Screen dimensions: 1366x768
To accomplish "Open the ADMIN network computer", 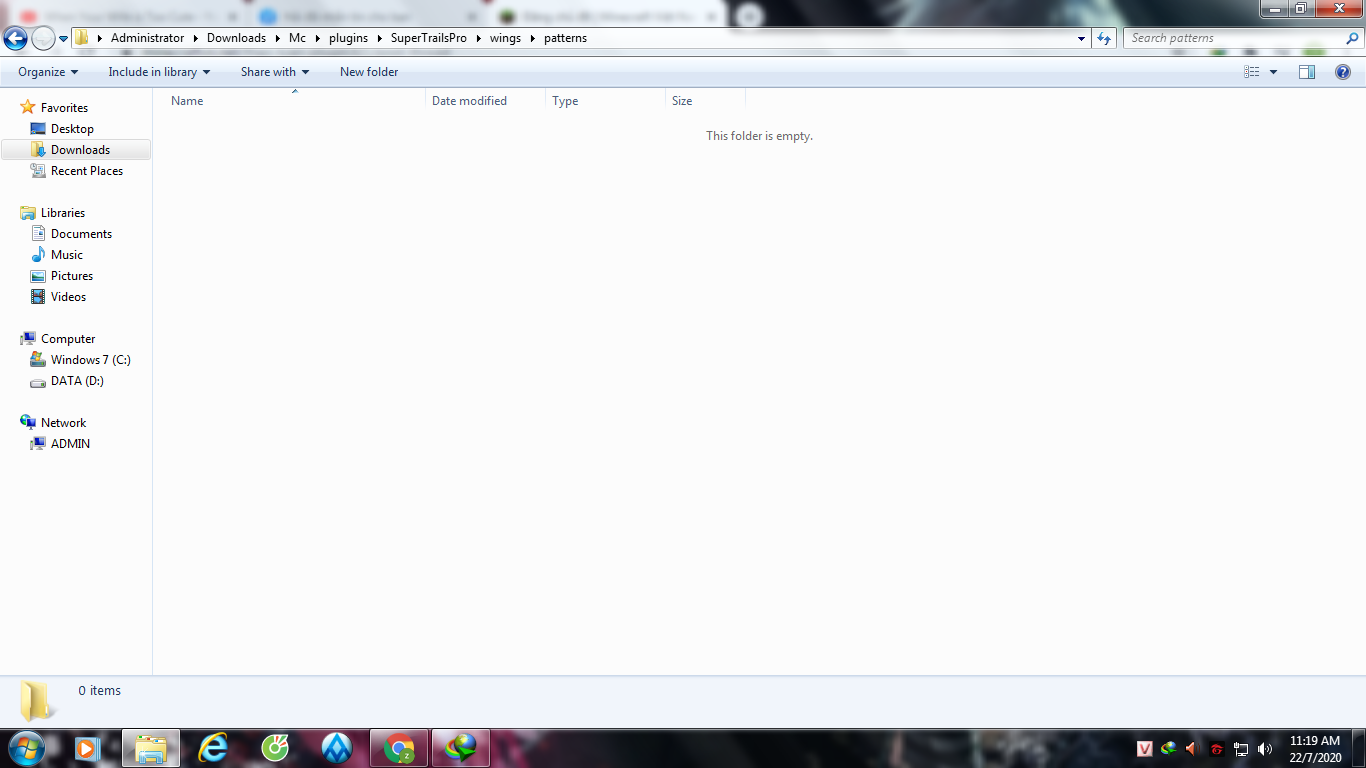I will (x=70, y=444).
